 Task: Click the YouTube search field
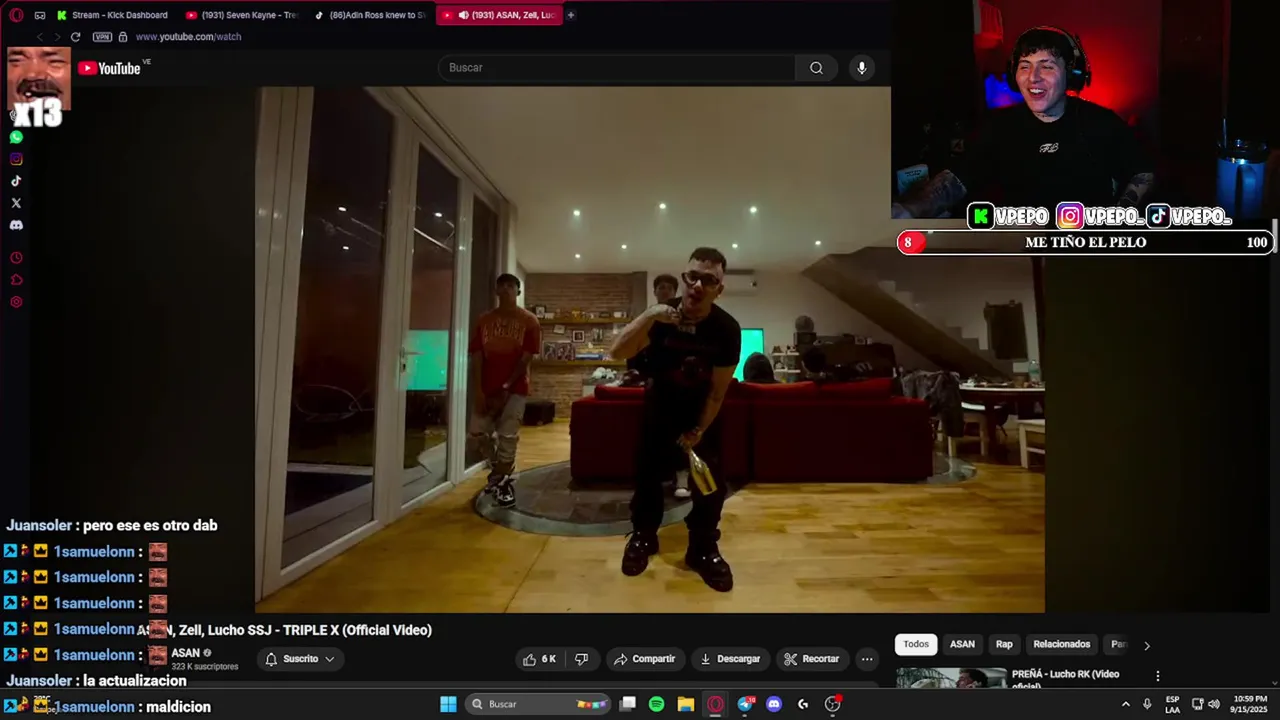click(x=617, y=68)
